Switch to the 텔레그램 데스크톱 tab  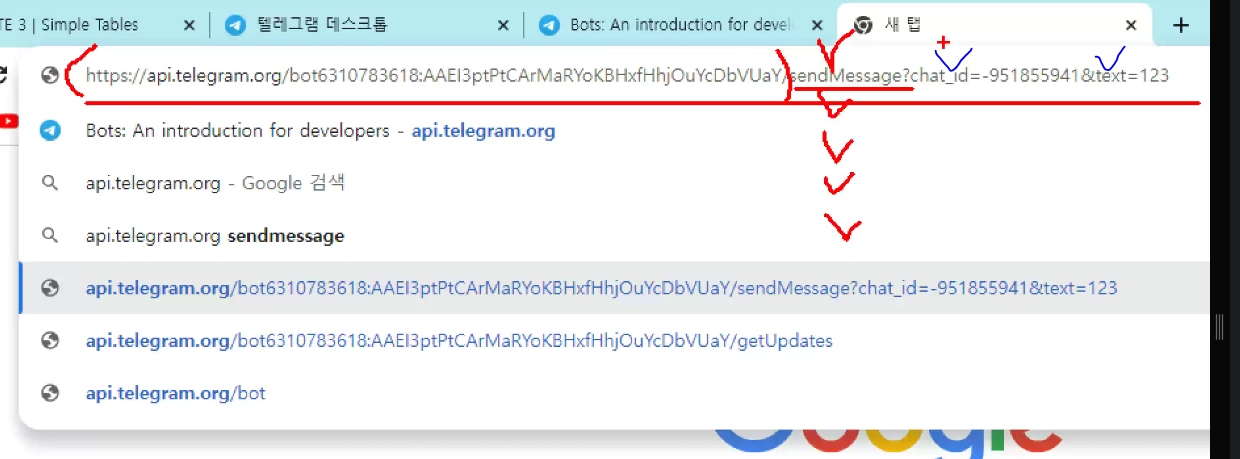tap(367, 25)
